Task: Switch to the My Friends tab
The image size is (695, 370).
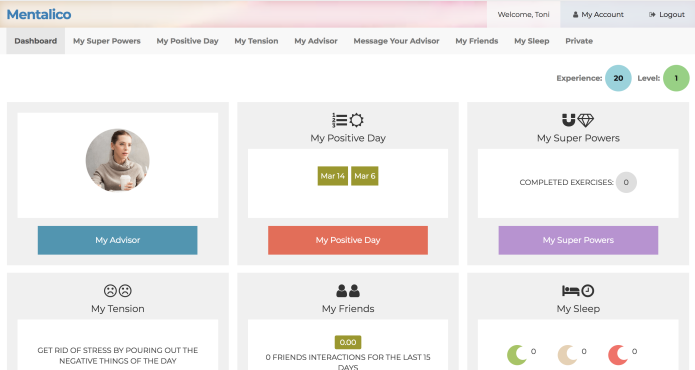Action: click(x=477, y=41)
